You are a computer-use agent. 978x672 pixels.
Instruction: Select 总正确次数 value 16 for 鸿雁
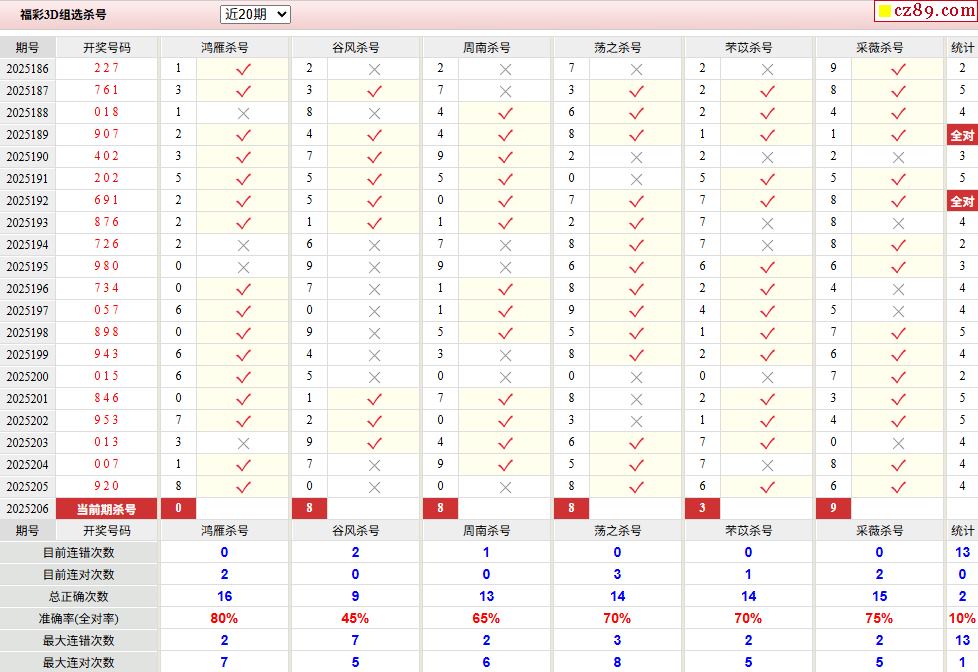(x=225, y=597)
